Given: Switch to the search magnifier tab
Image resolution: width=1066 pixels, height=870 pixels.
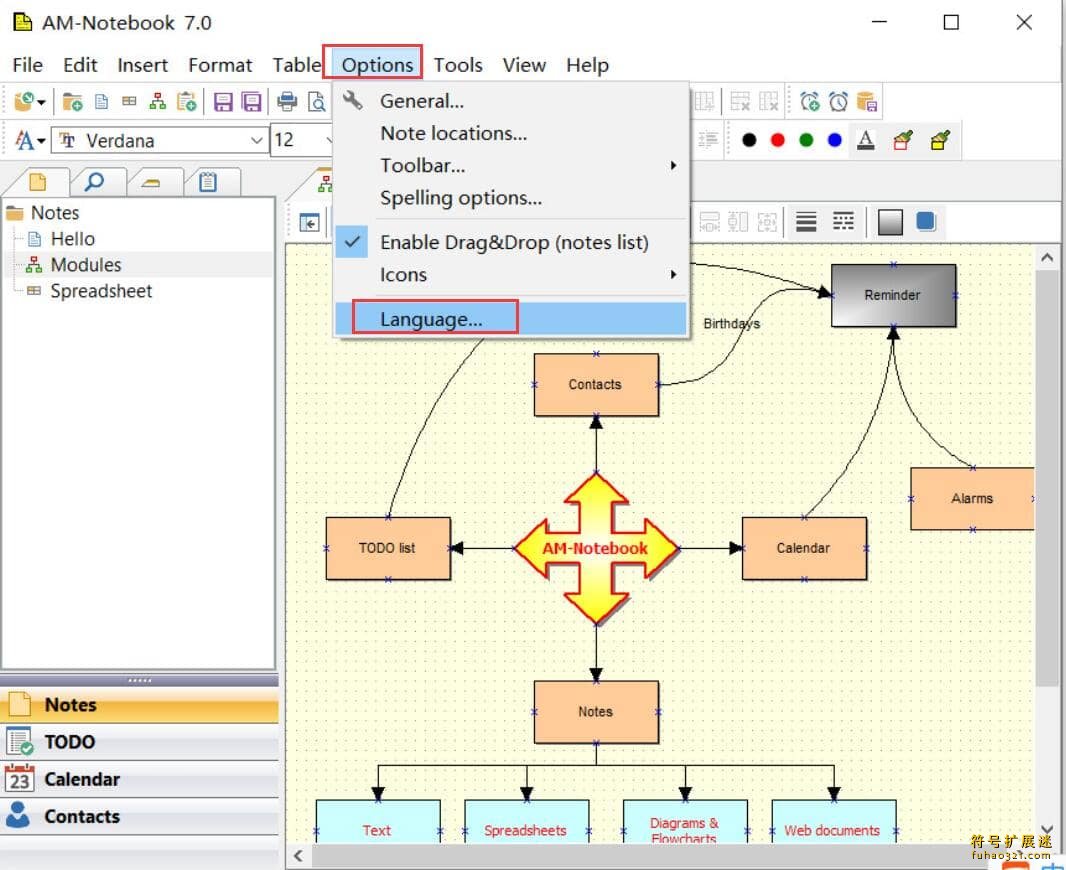Looking at the screenshot, I should (x=94, y=182).
